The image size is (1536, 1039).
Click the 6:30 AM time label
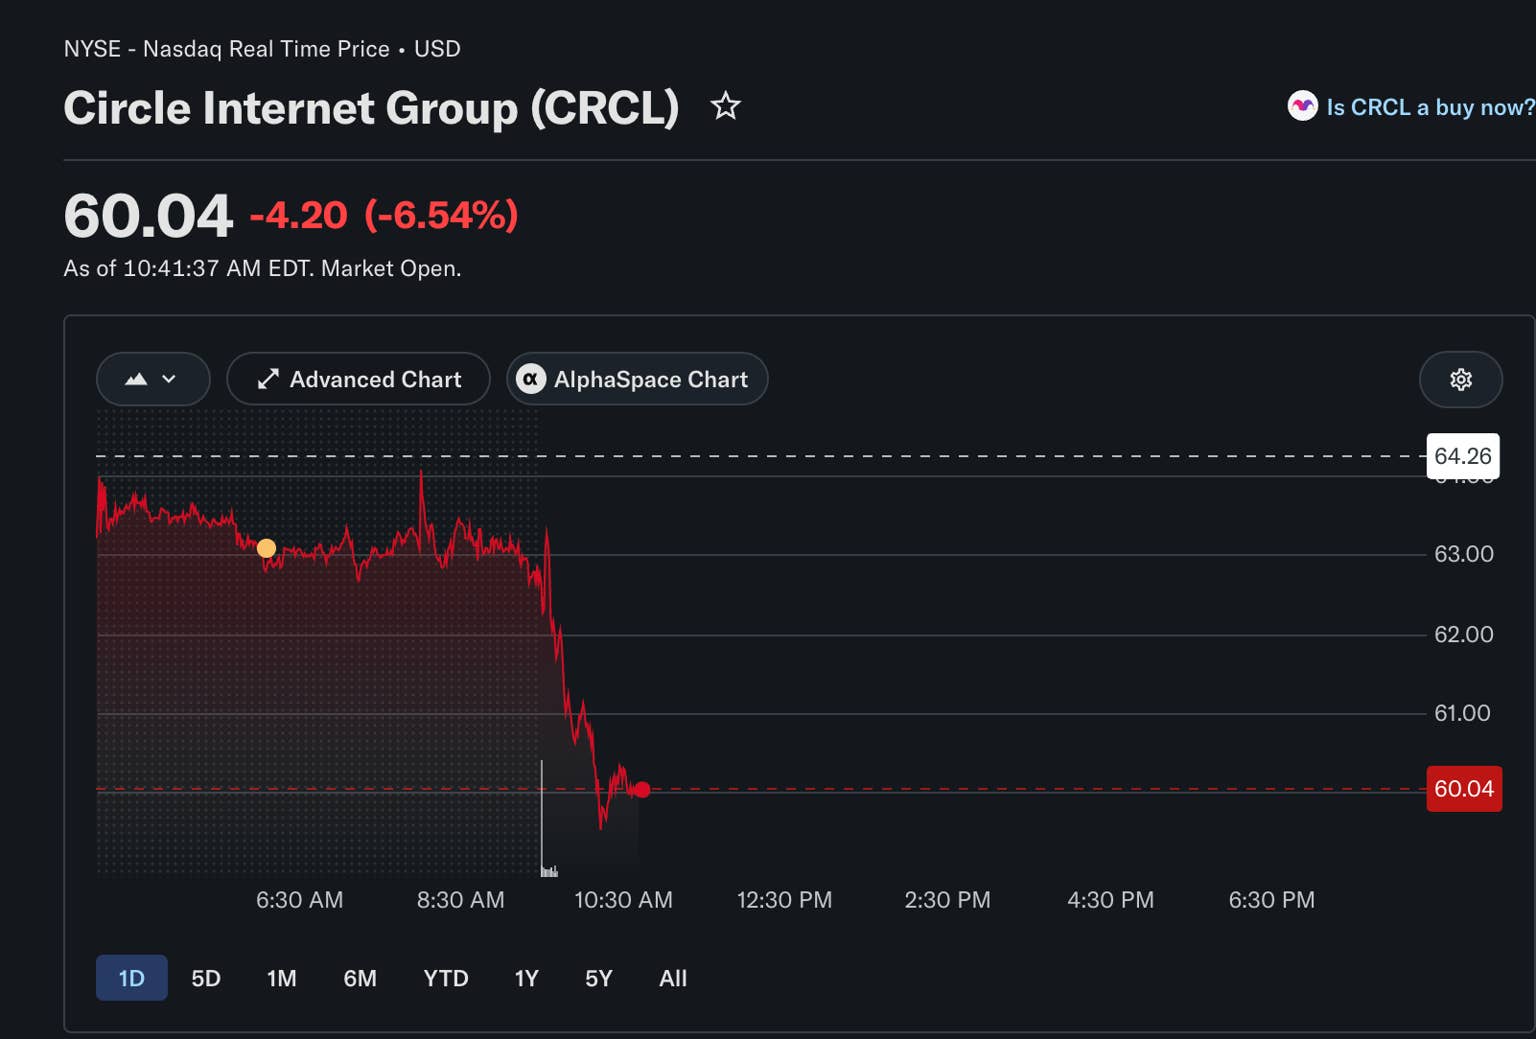299,900
